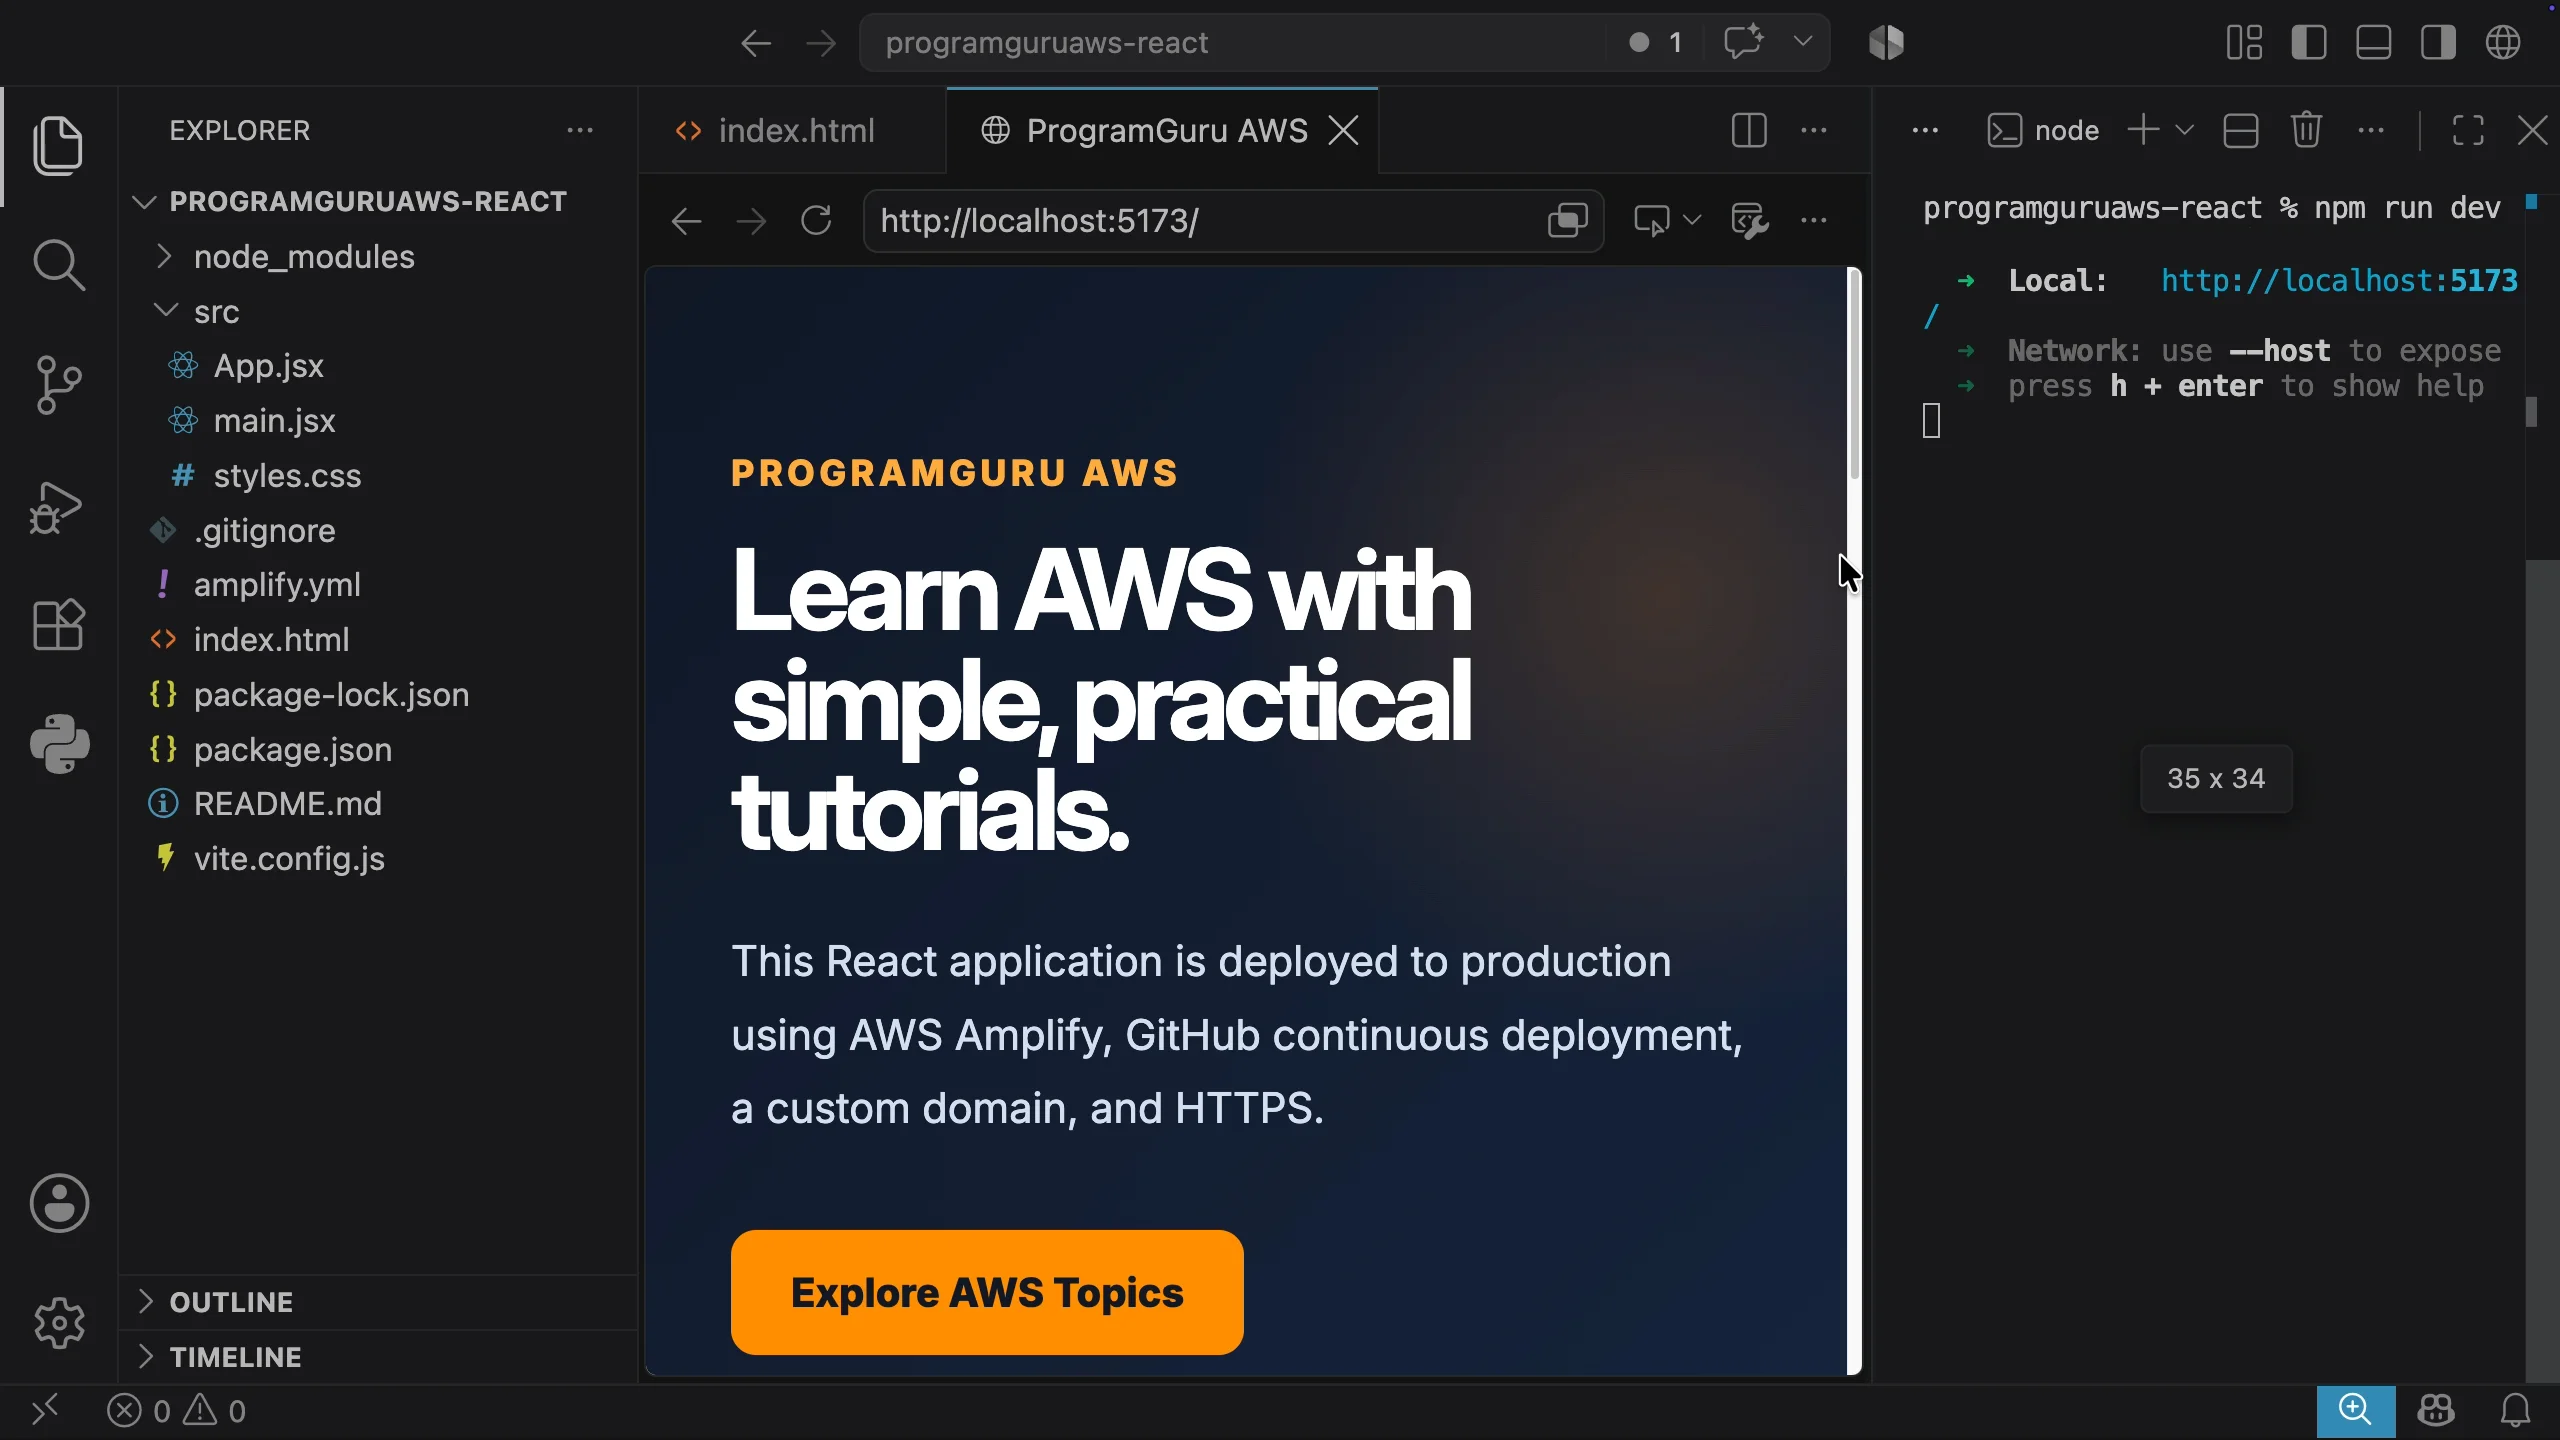This screenshot has width=2560, height=1440.
Task: Open the Manage gear icon
Action: click(59, 1323)
